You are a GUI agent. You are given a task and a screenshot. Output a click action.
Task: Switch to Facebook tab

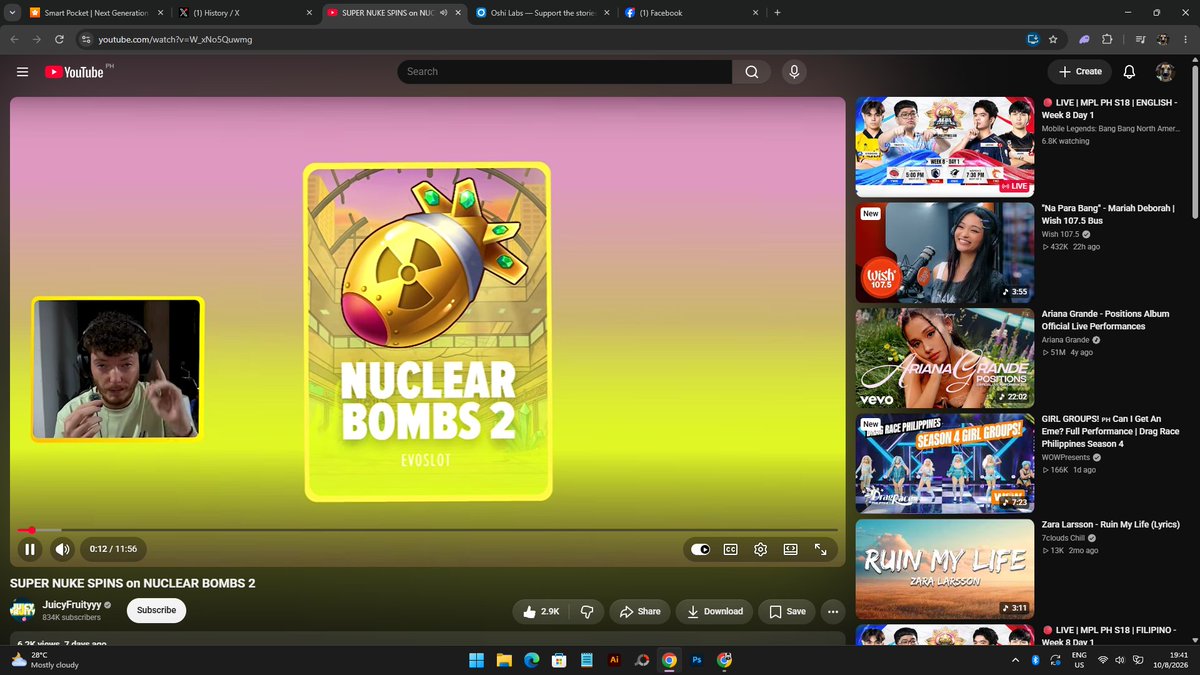tap(690, 12)
